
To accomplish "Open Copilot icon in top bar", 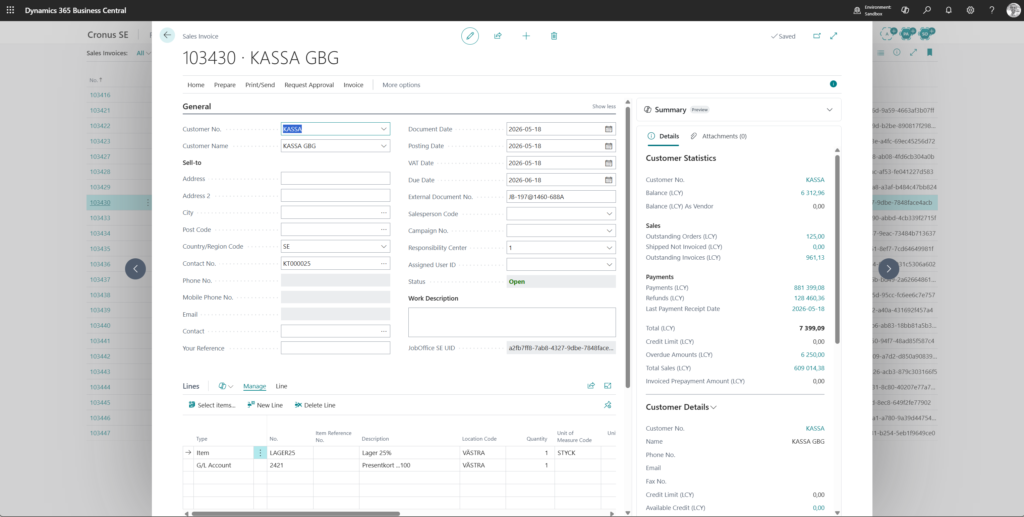I will point(905,10).
